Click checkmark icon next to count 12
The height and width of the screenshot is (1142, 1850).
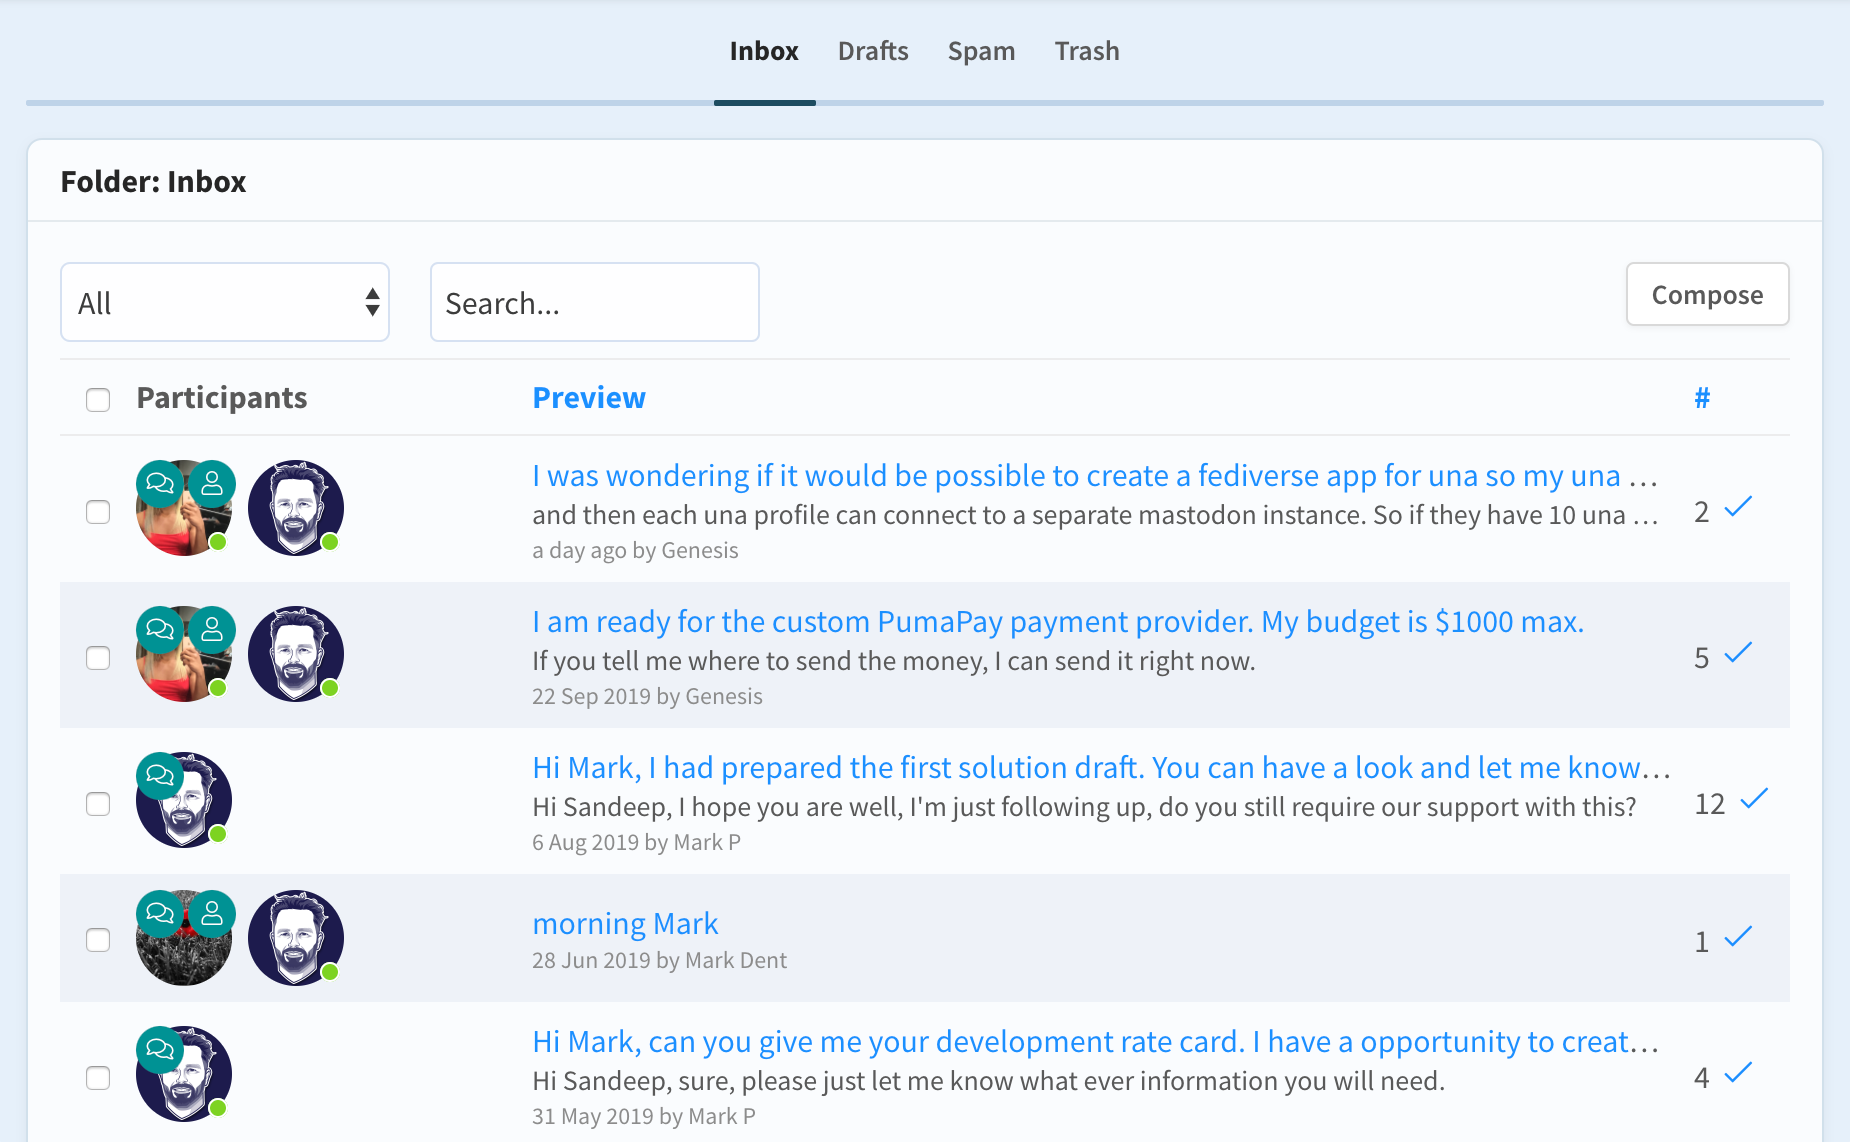1754,800
